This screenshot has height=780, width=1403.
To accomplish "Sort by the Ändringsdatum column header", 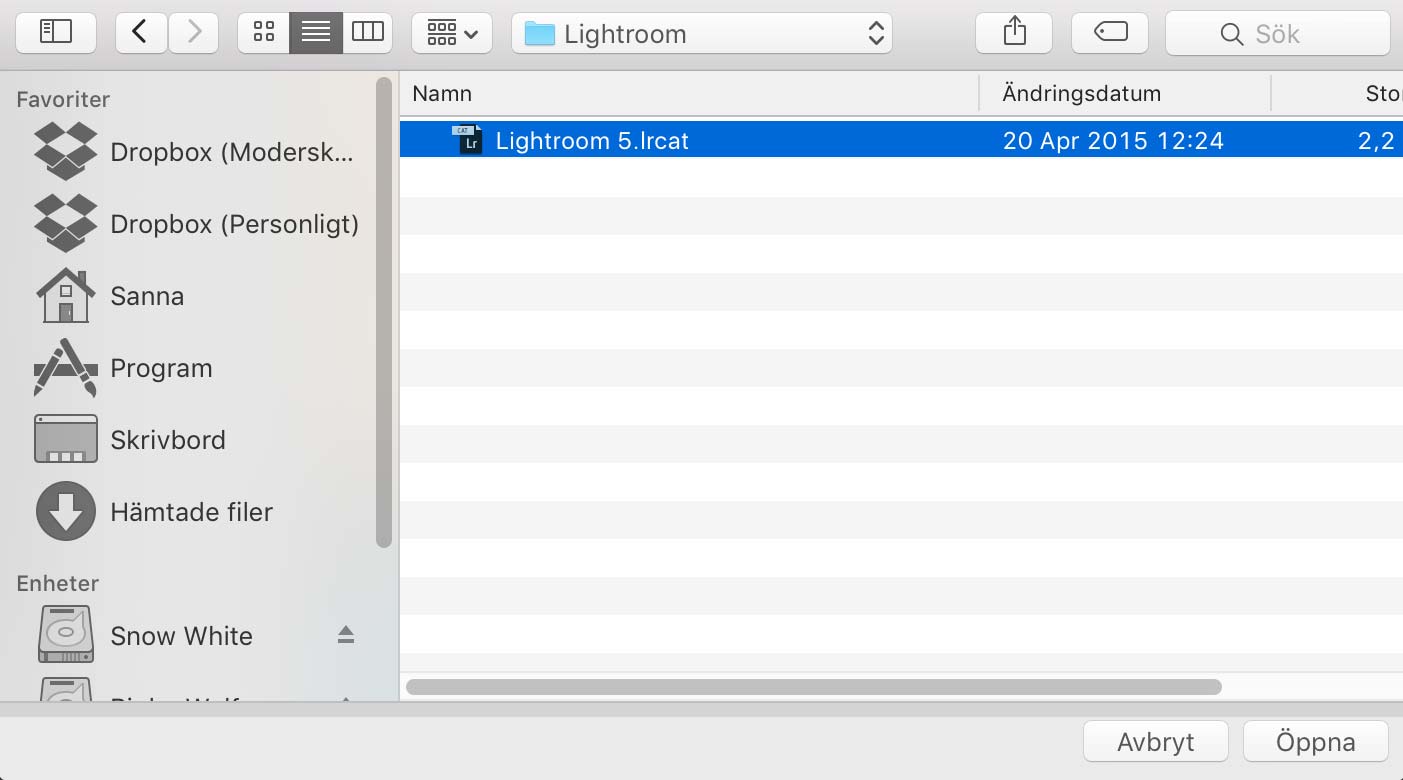I will click(1125, 94).
